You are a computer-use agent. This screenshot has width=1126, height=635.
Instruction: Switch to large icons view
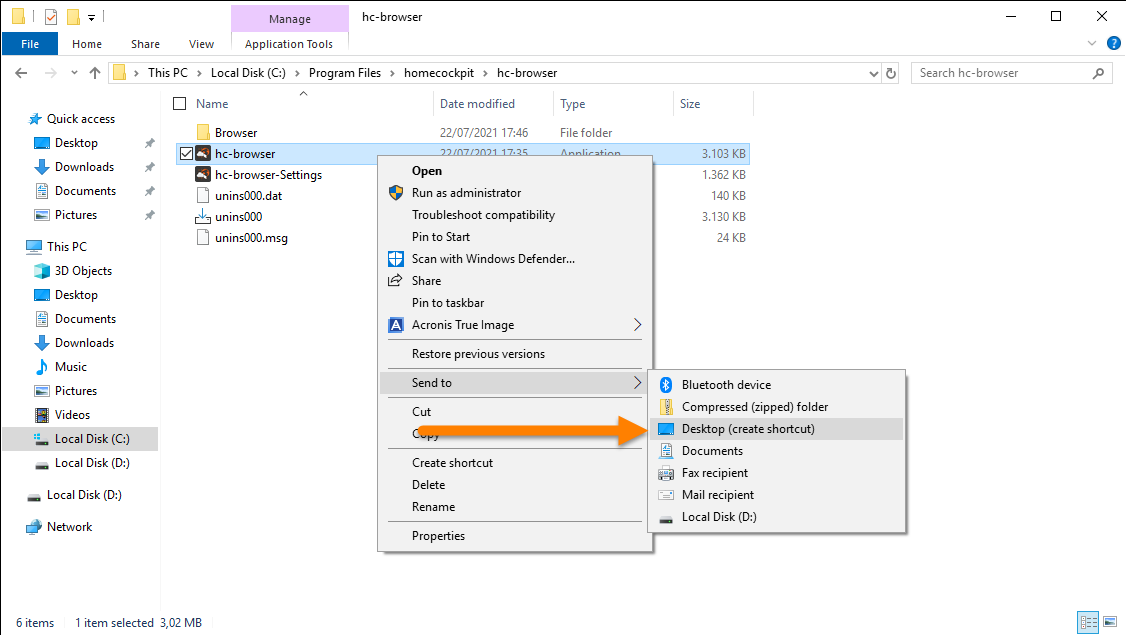(1110, 622)
